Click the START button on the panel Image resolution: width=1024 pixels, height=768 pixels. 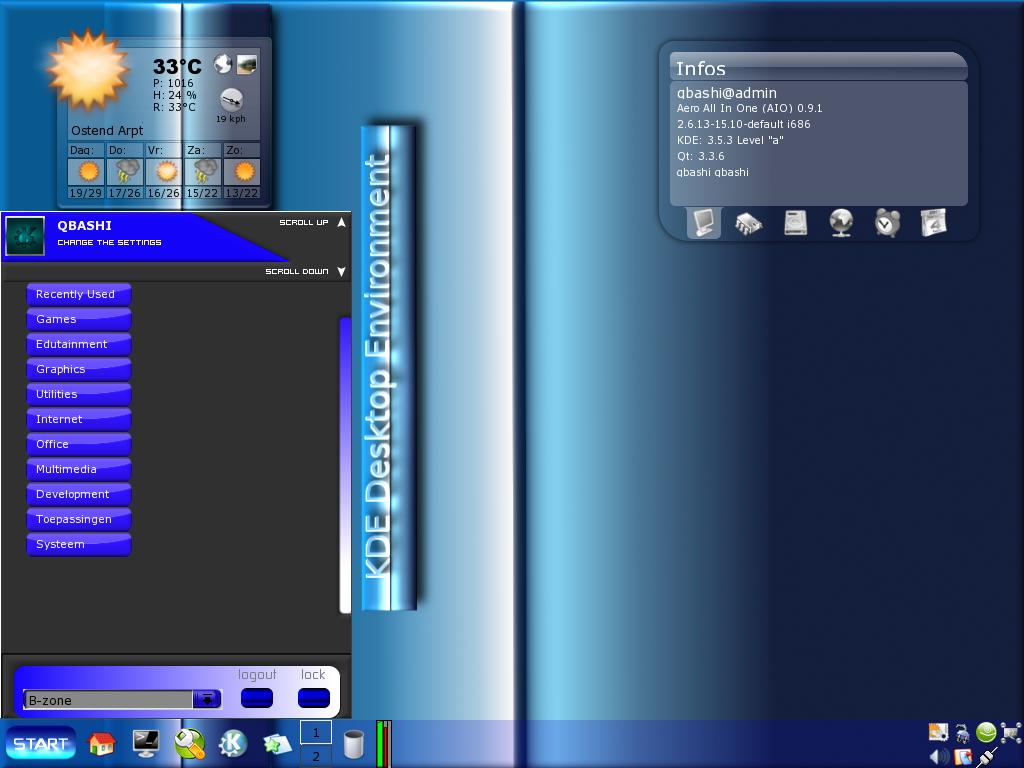click(x=40, y=743)
